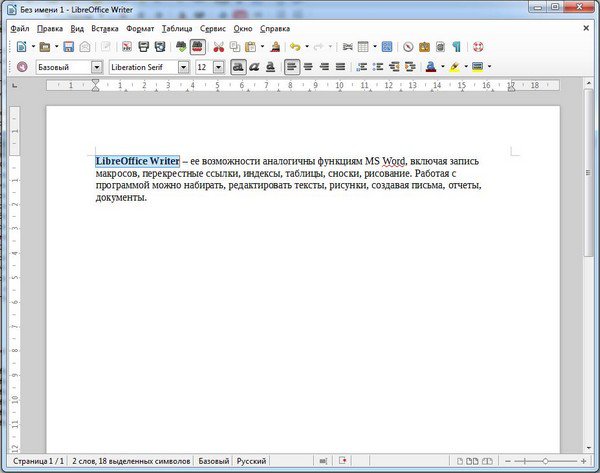
Task: Click the Cut scissors icon
Action: (216, 47)
